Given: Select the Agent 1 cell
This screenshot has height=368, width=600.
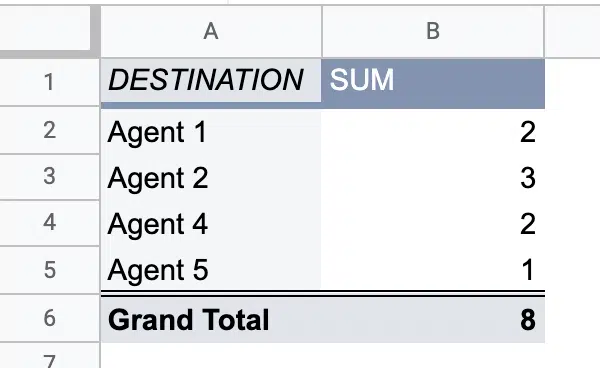Looking at the screenshot, I should pyautogui.click(x=211, y=132).
